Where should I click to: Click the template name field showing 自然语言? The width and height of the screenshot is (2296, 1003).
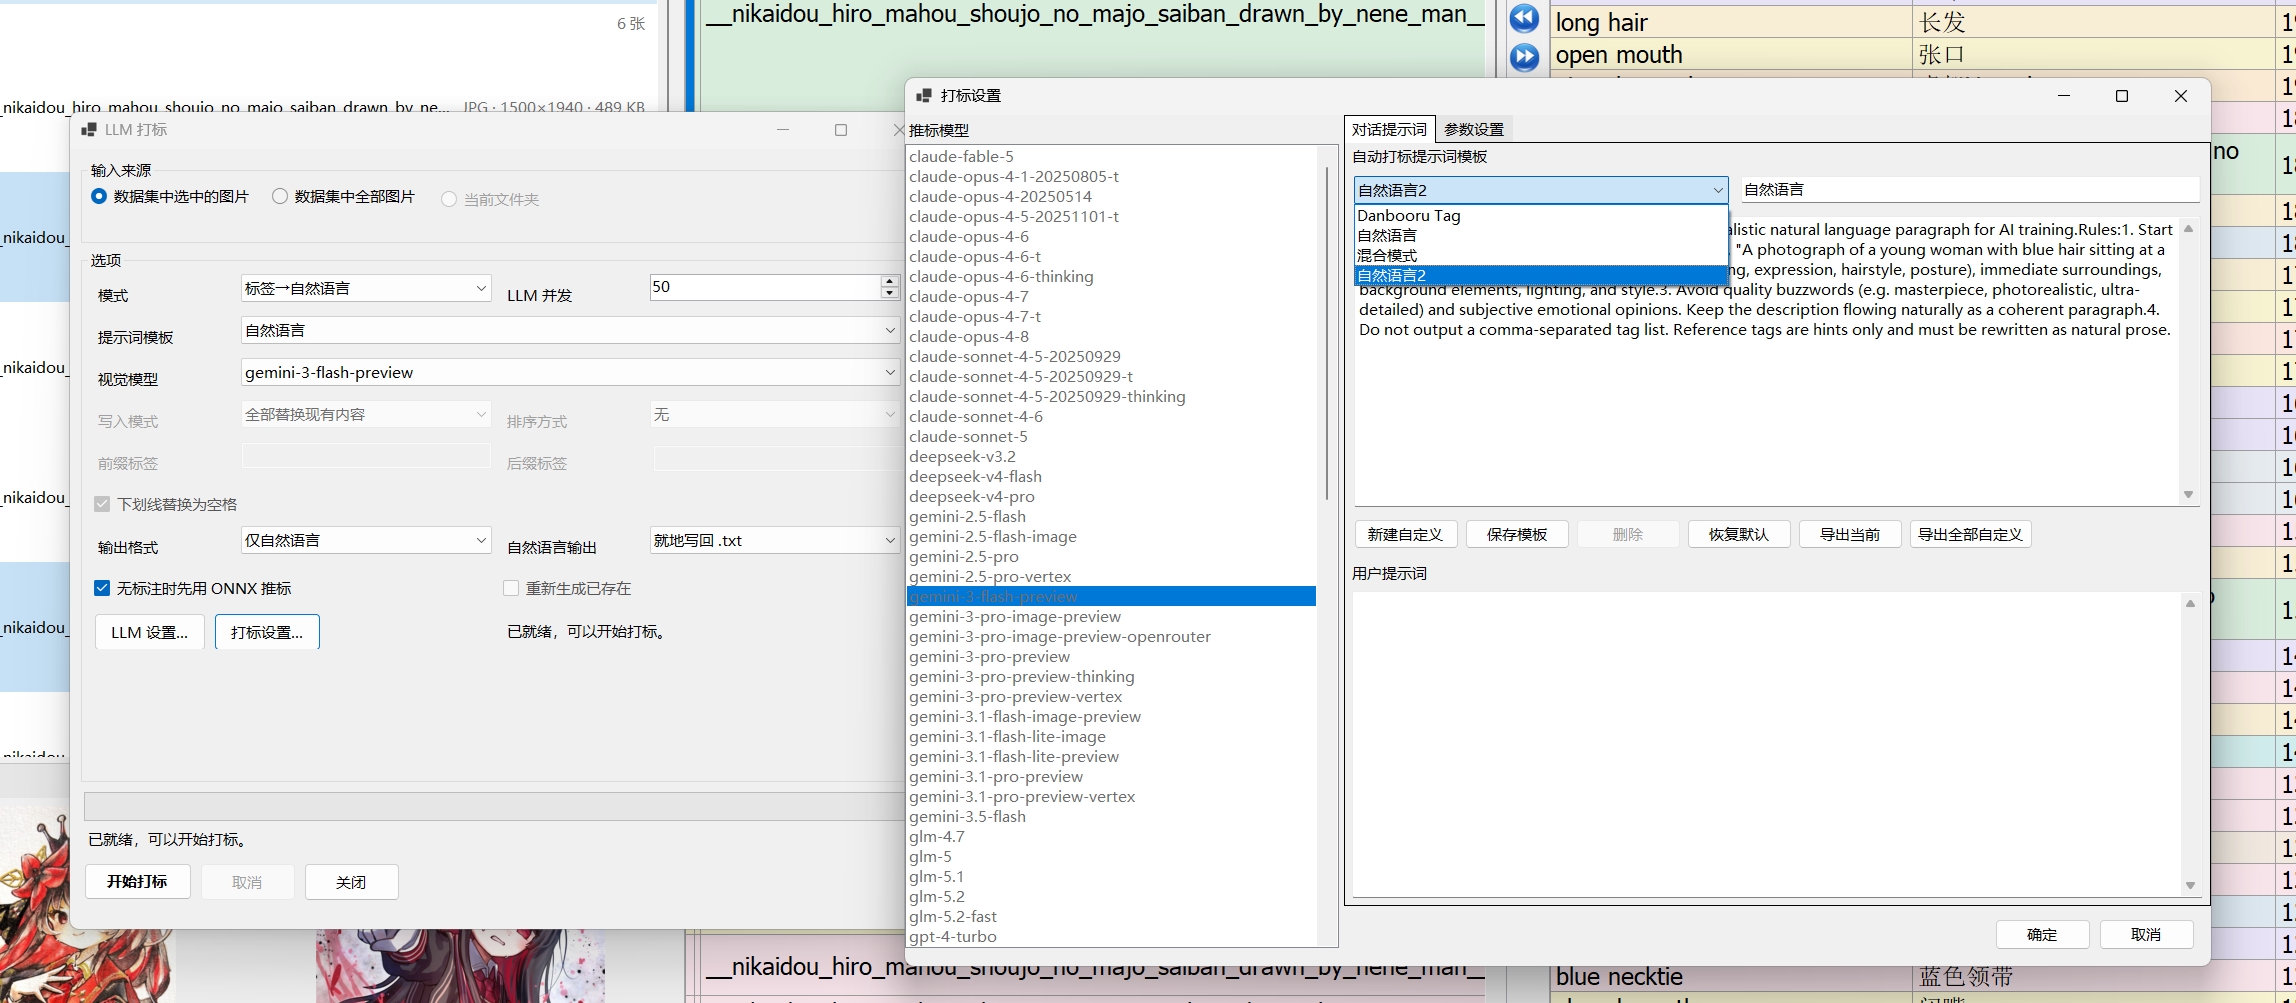[1970, 189]
